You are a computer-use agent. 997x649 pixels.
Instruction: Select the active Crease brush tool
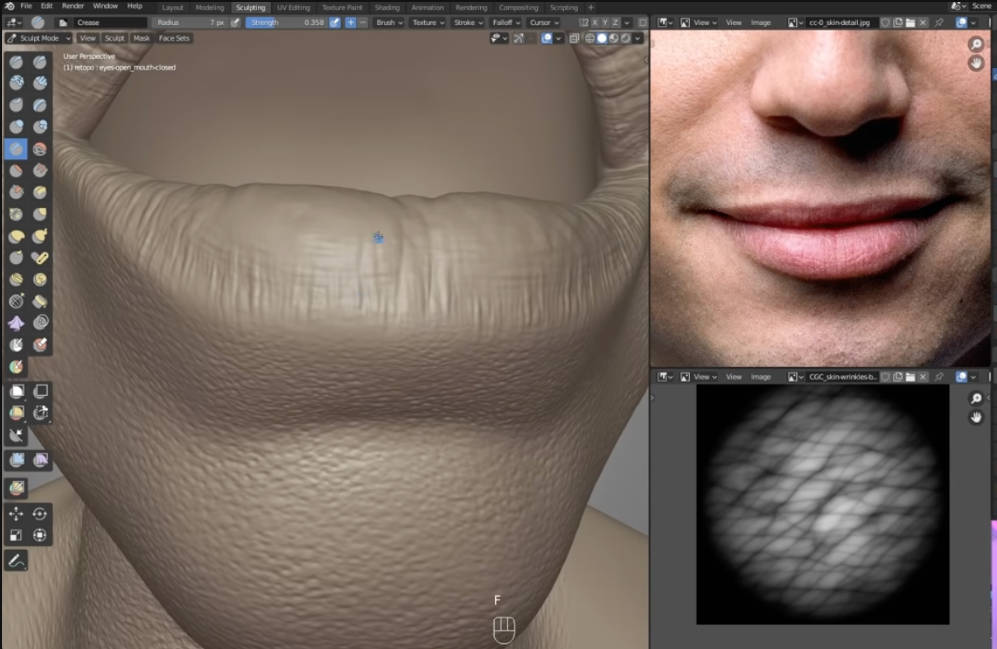(16, 149)
